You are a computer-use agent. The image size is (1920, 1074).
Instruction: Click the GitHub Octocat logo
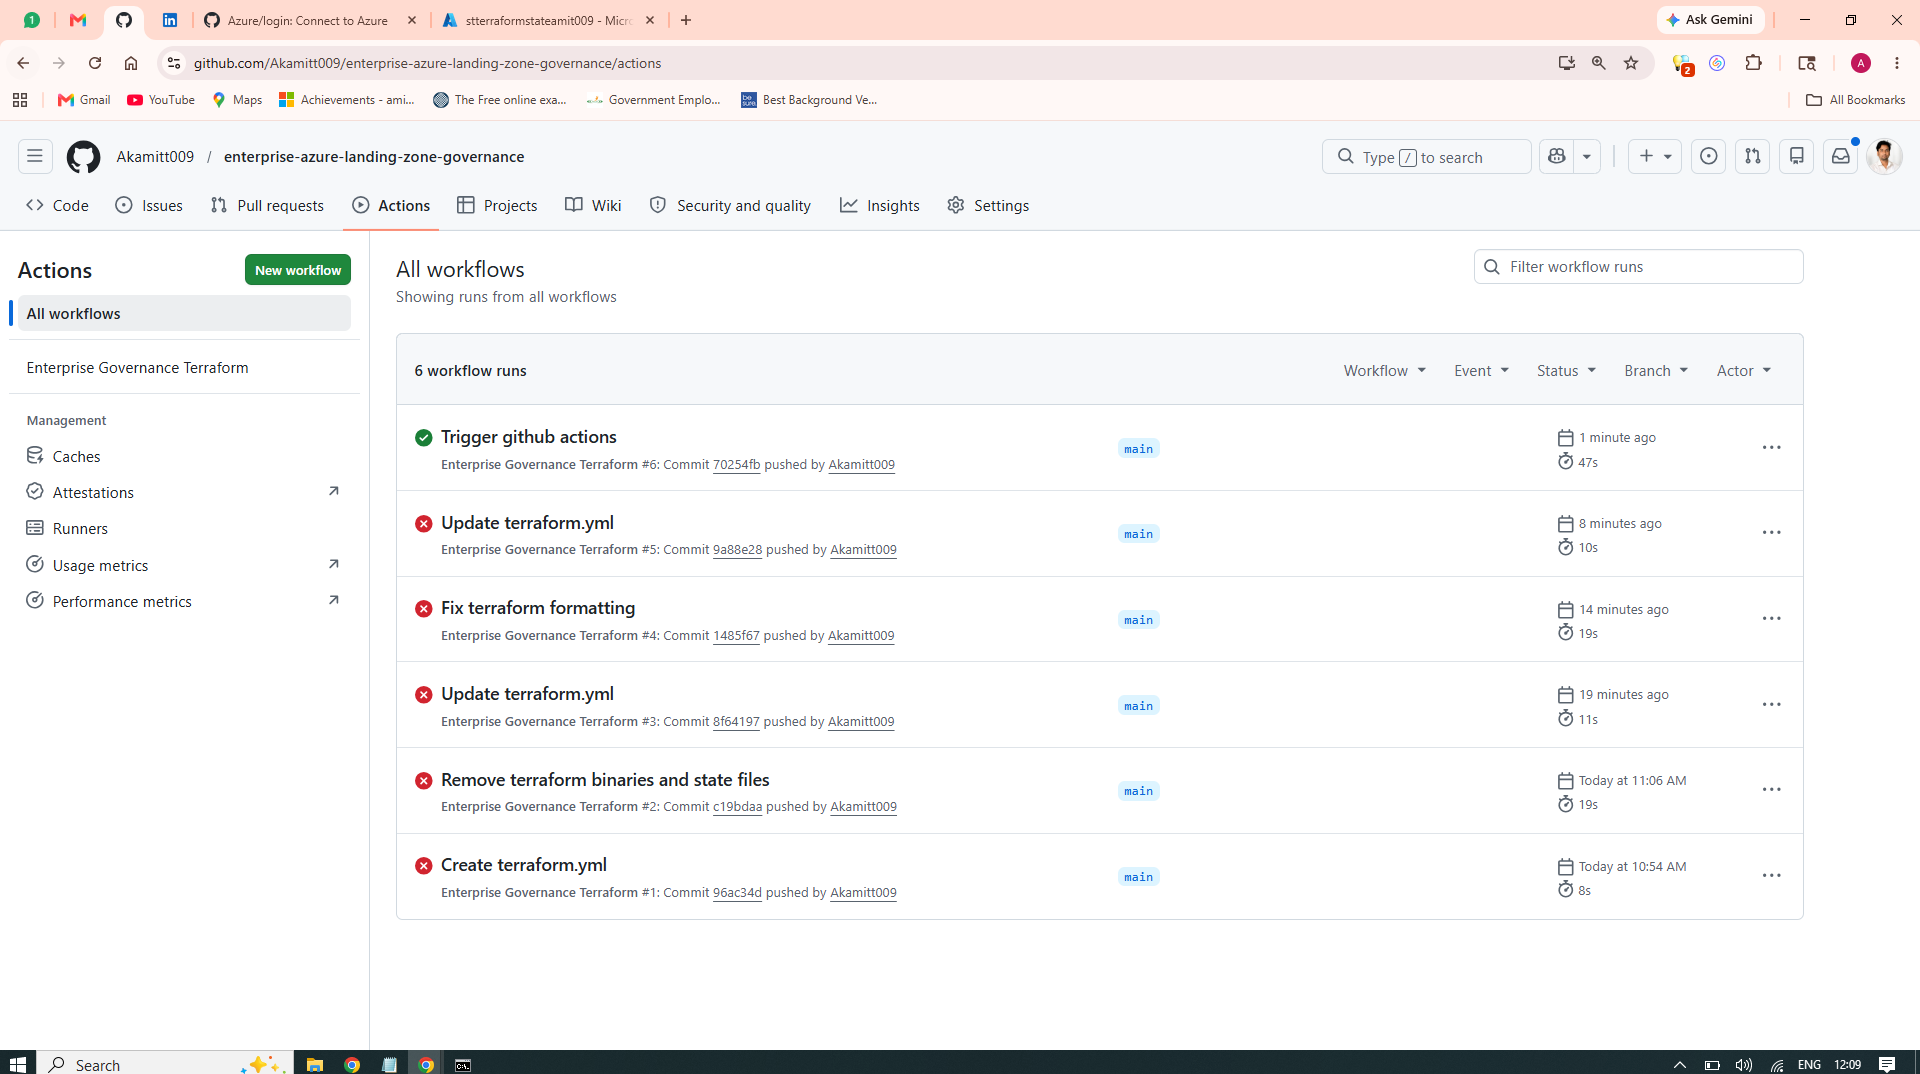pyautogui.click(x=83, y=157)
